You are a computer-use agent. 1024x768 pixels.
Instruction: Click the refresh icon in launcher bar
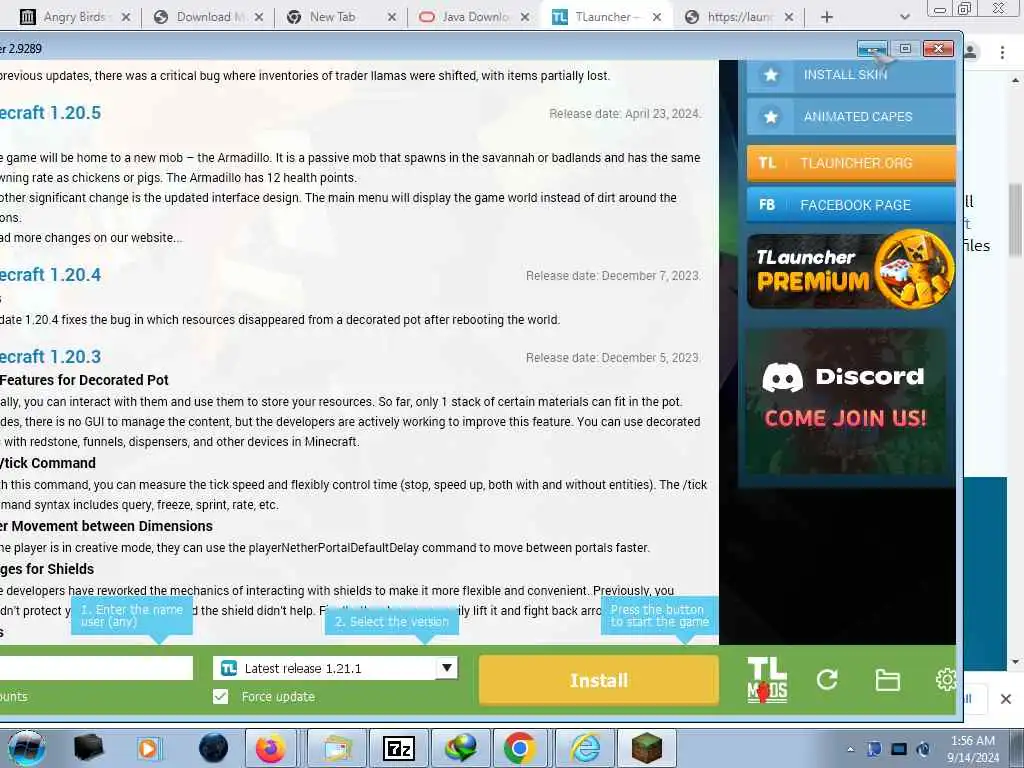(x=827, y=680)
